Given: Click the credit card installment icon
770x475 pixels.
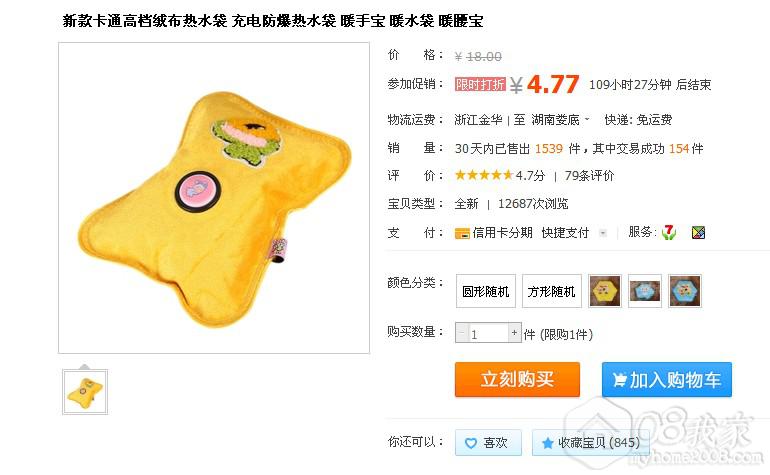Looking at the screenshot, I should 462,233.
